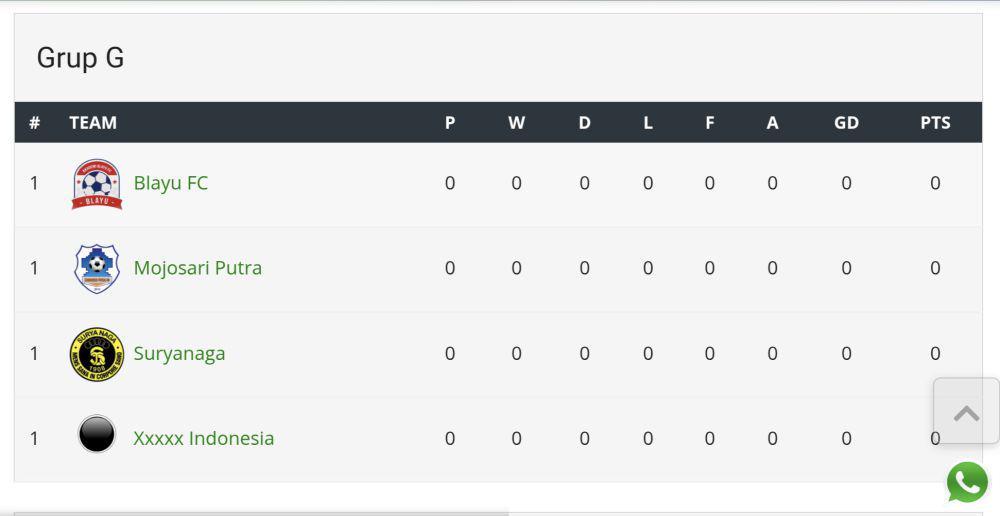Viewport: 1000px width, 516px height.
Task: Open the Suryanaga team link
Action: pos(179,353)
